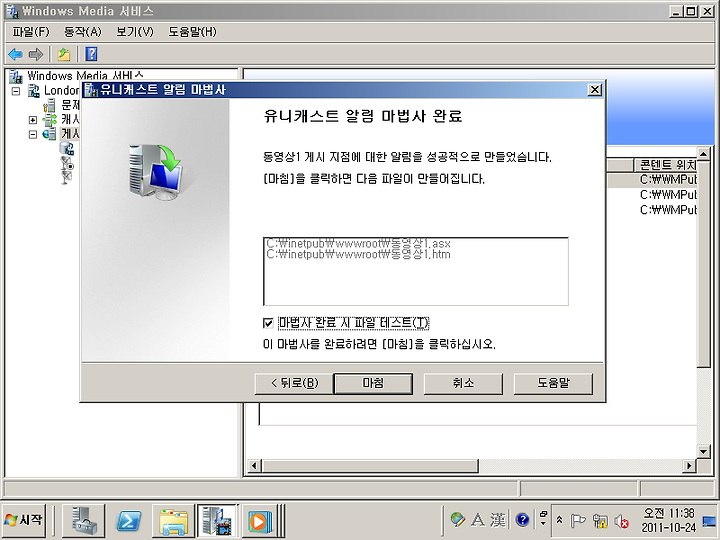This screenshot has height=540, width=720.
Task: Click the horizontal scrollbar thumb
Action: click(x=370, y=466)
